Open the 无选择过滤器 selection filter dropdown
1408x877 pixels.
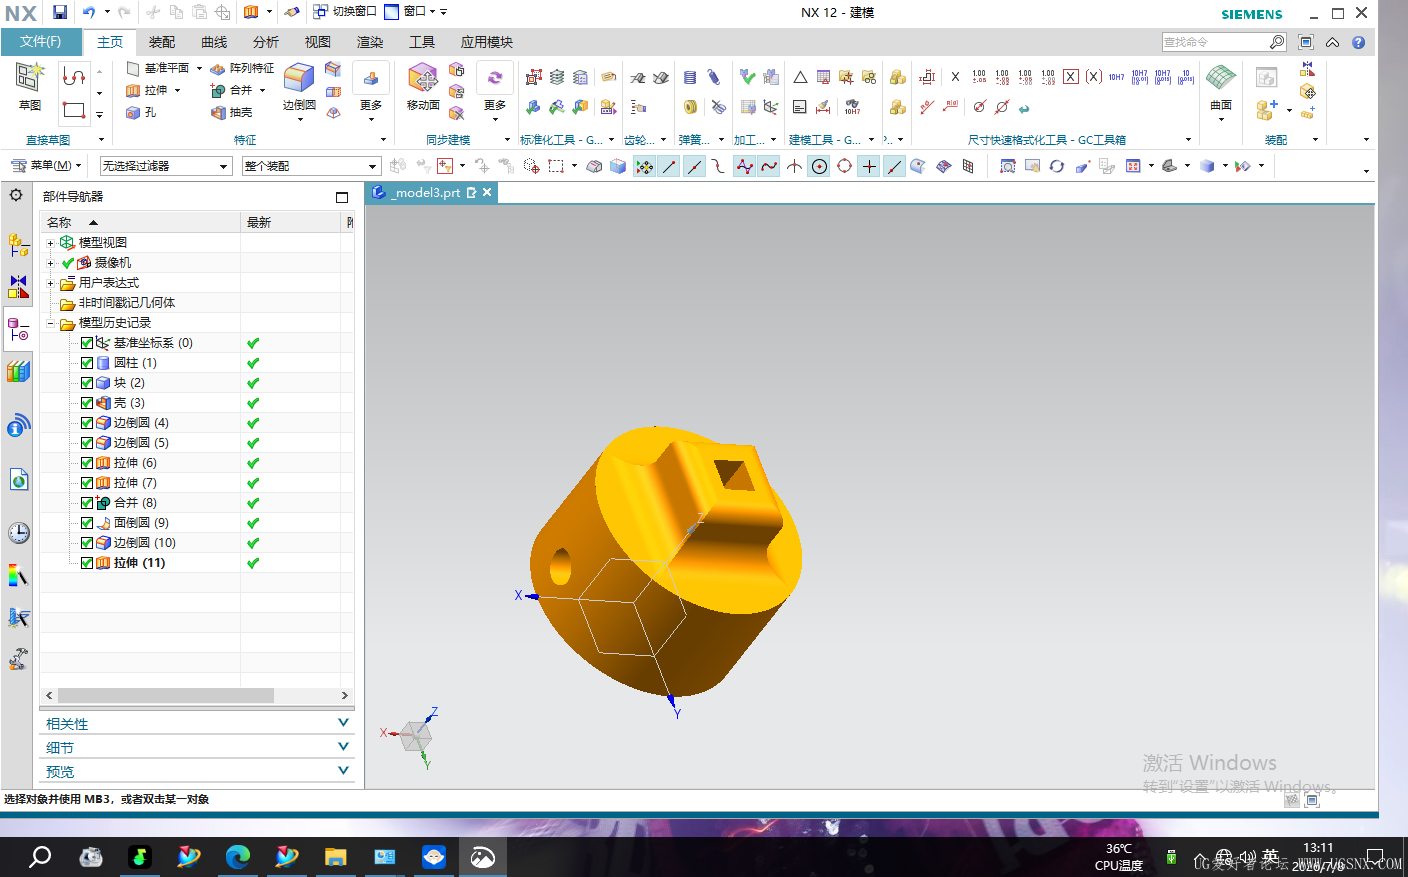tap(166, 166)
